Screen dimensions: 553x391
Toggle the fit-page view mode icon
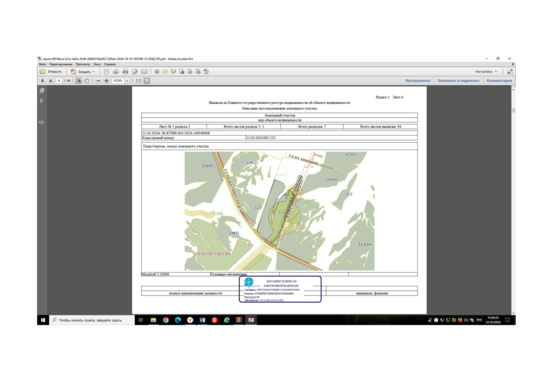point(147,81)
